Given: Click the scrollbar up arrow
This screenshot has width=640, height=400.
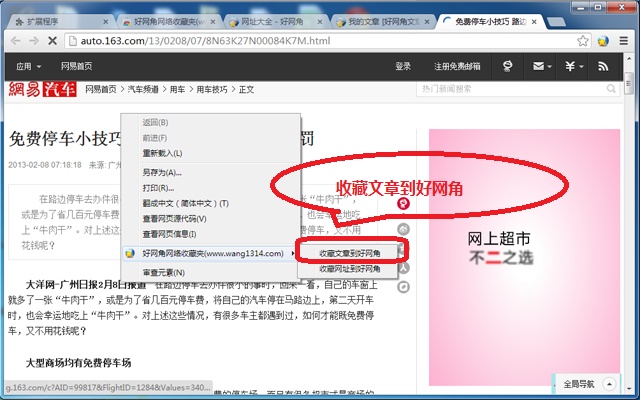Looking at the screenshot, I should (x=629, y=60).
